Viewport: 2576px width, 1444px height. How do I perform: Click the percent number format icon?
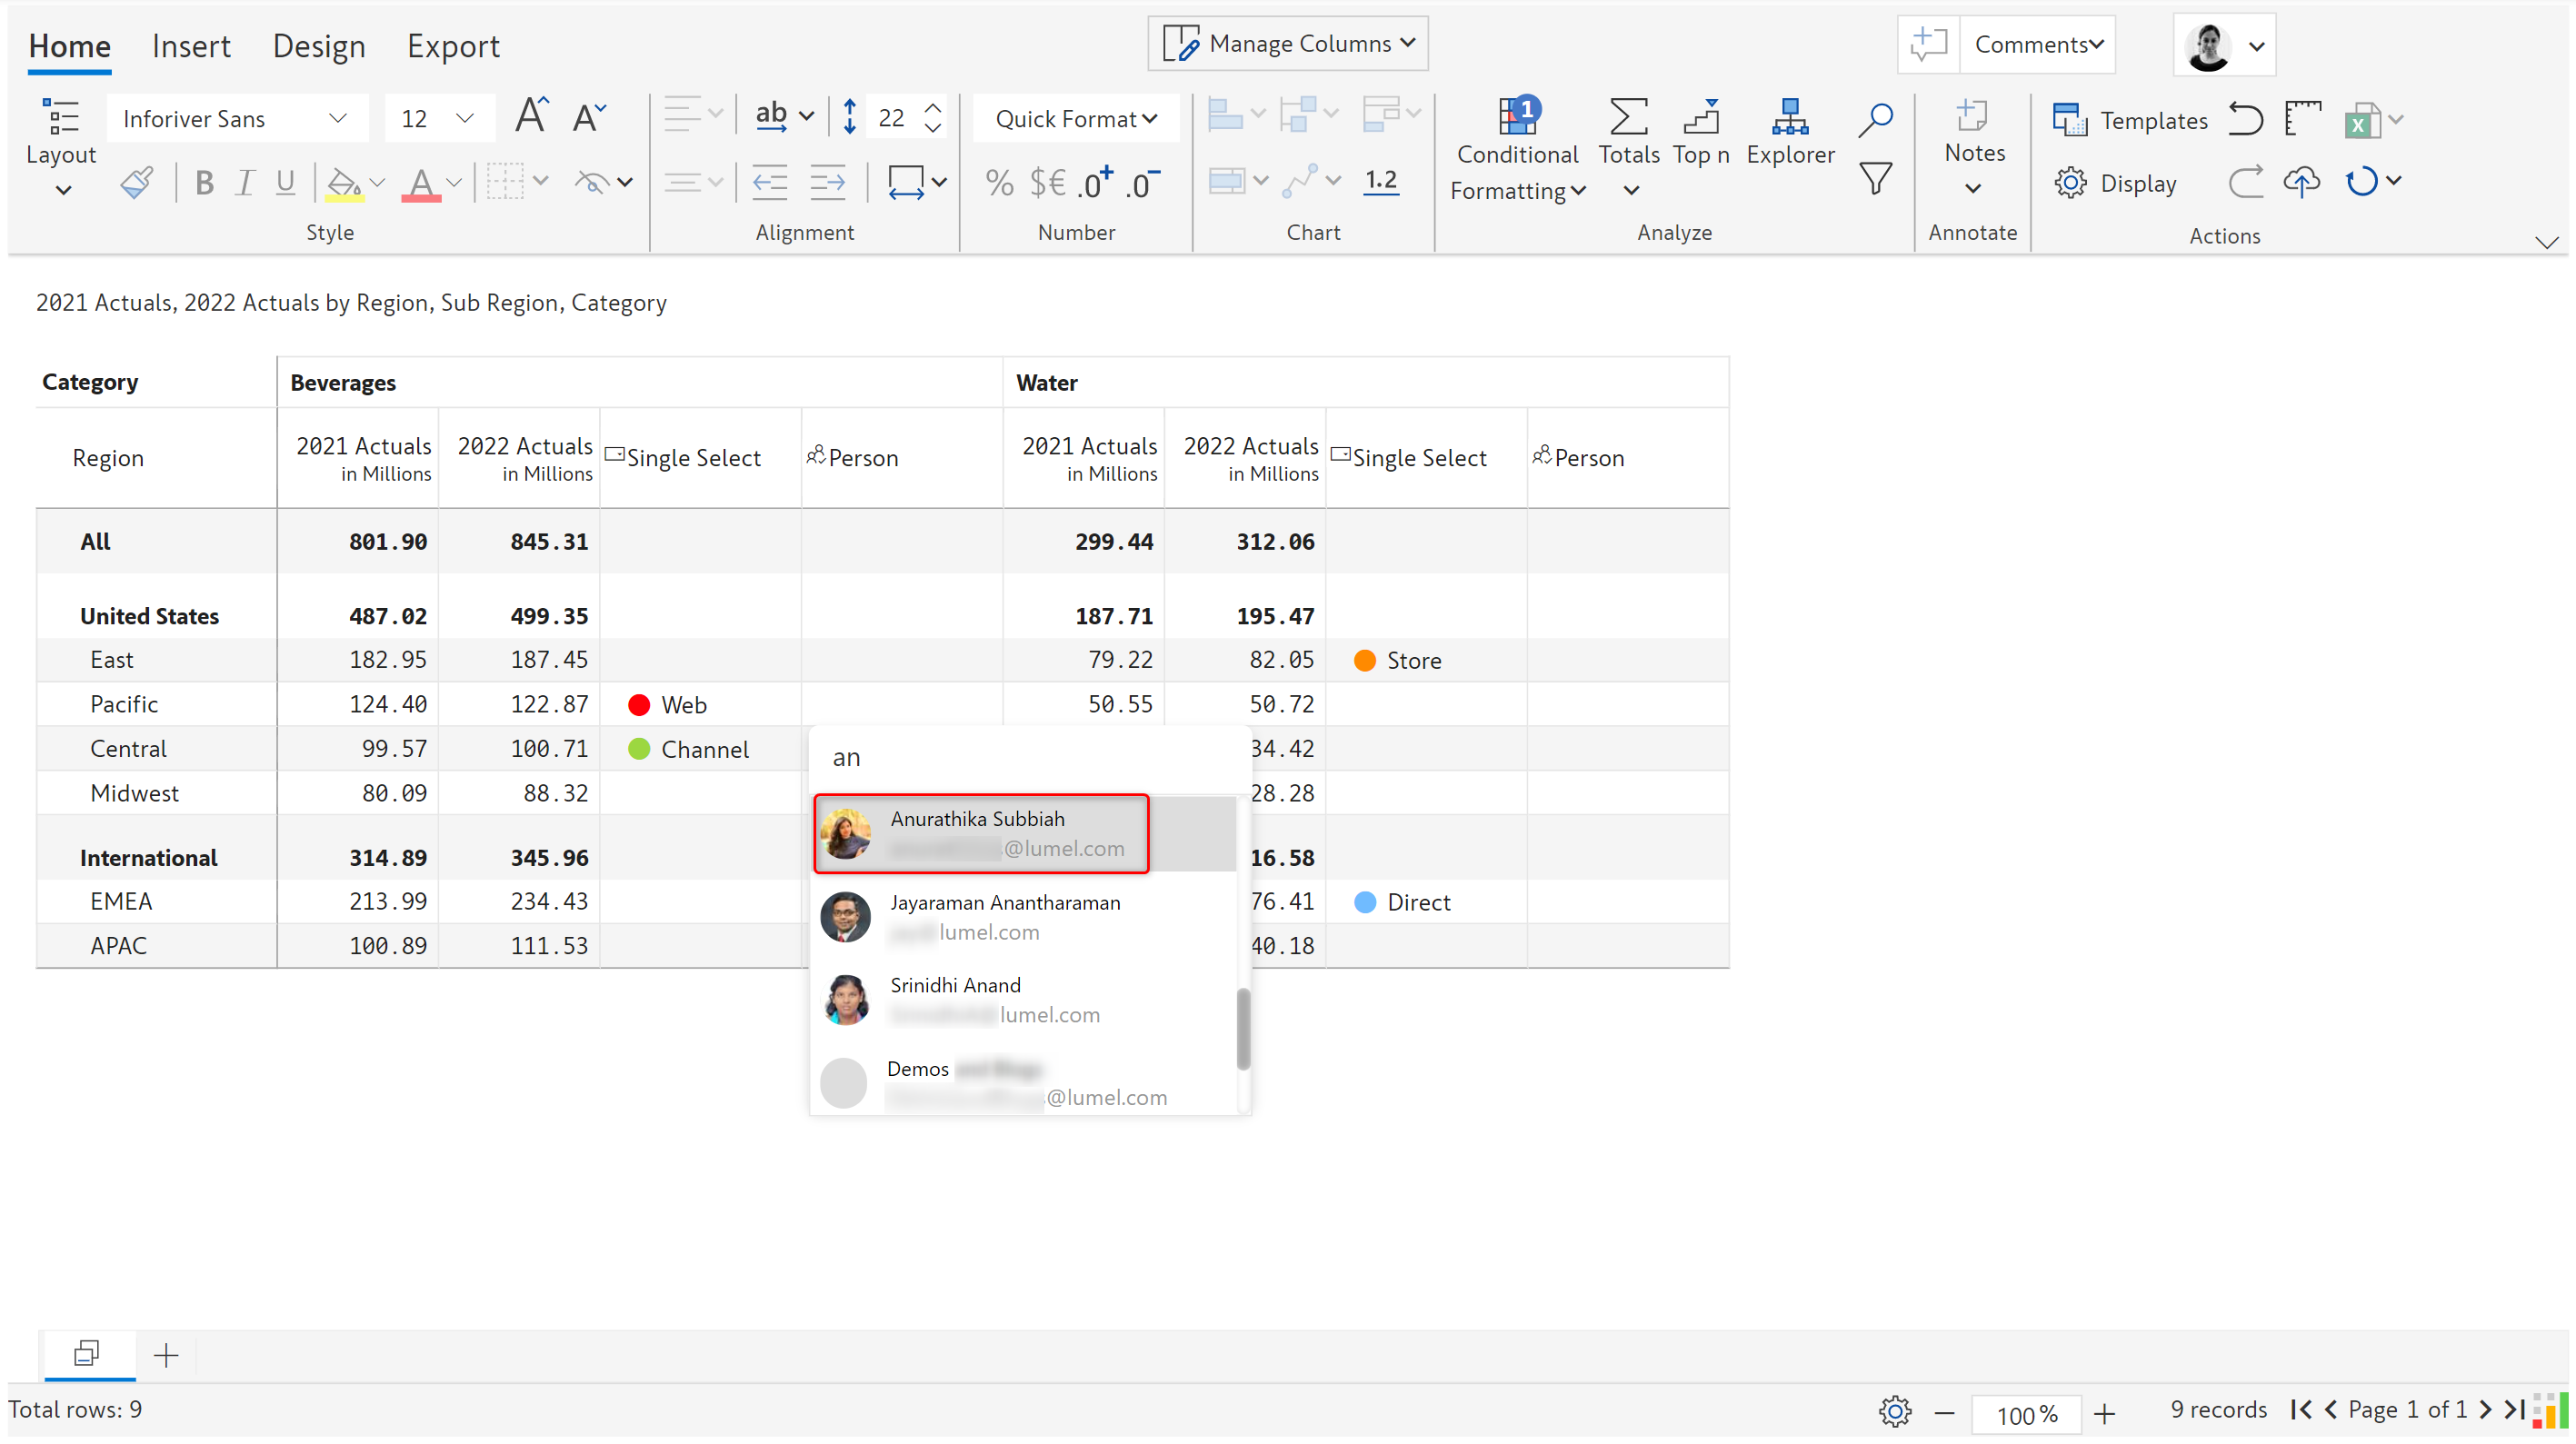pyautogui.click(x=998, y=182)
